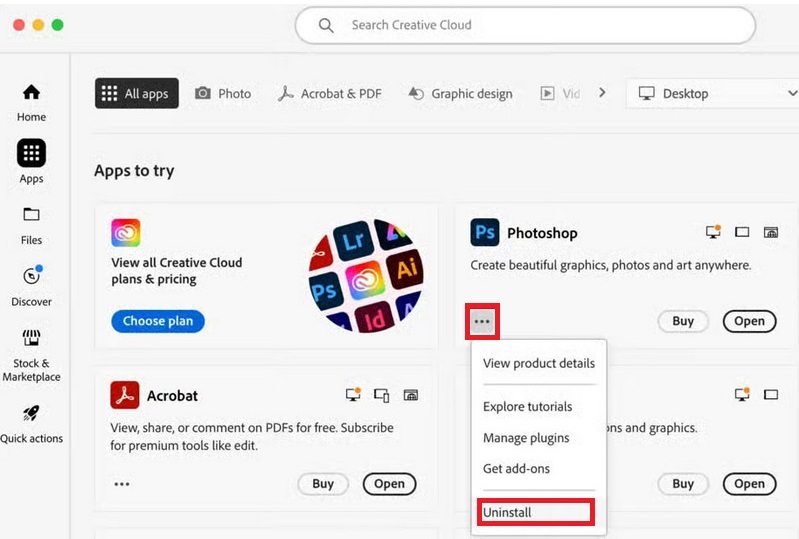Viewport: 799px width, 539px height.
Task: Click the Creative Cloud logo icon
Action: [x=126, y=232]
